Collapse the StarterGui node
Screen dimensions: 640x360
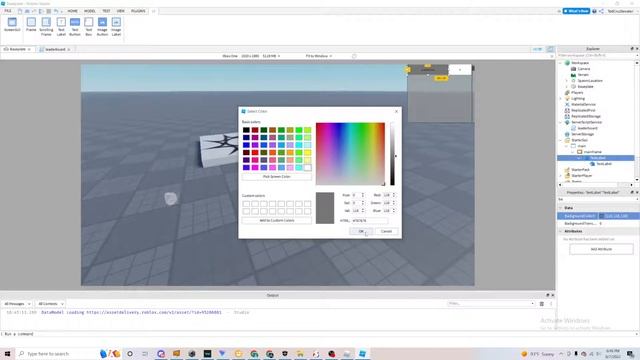(560, 140)
